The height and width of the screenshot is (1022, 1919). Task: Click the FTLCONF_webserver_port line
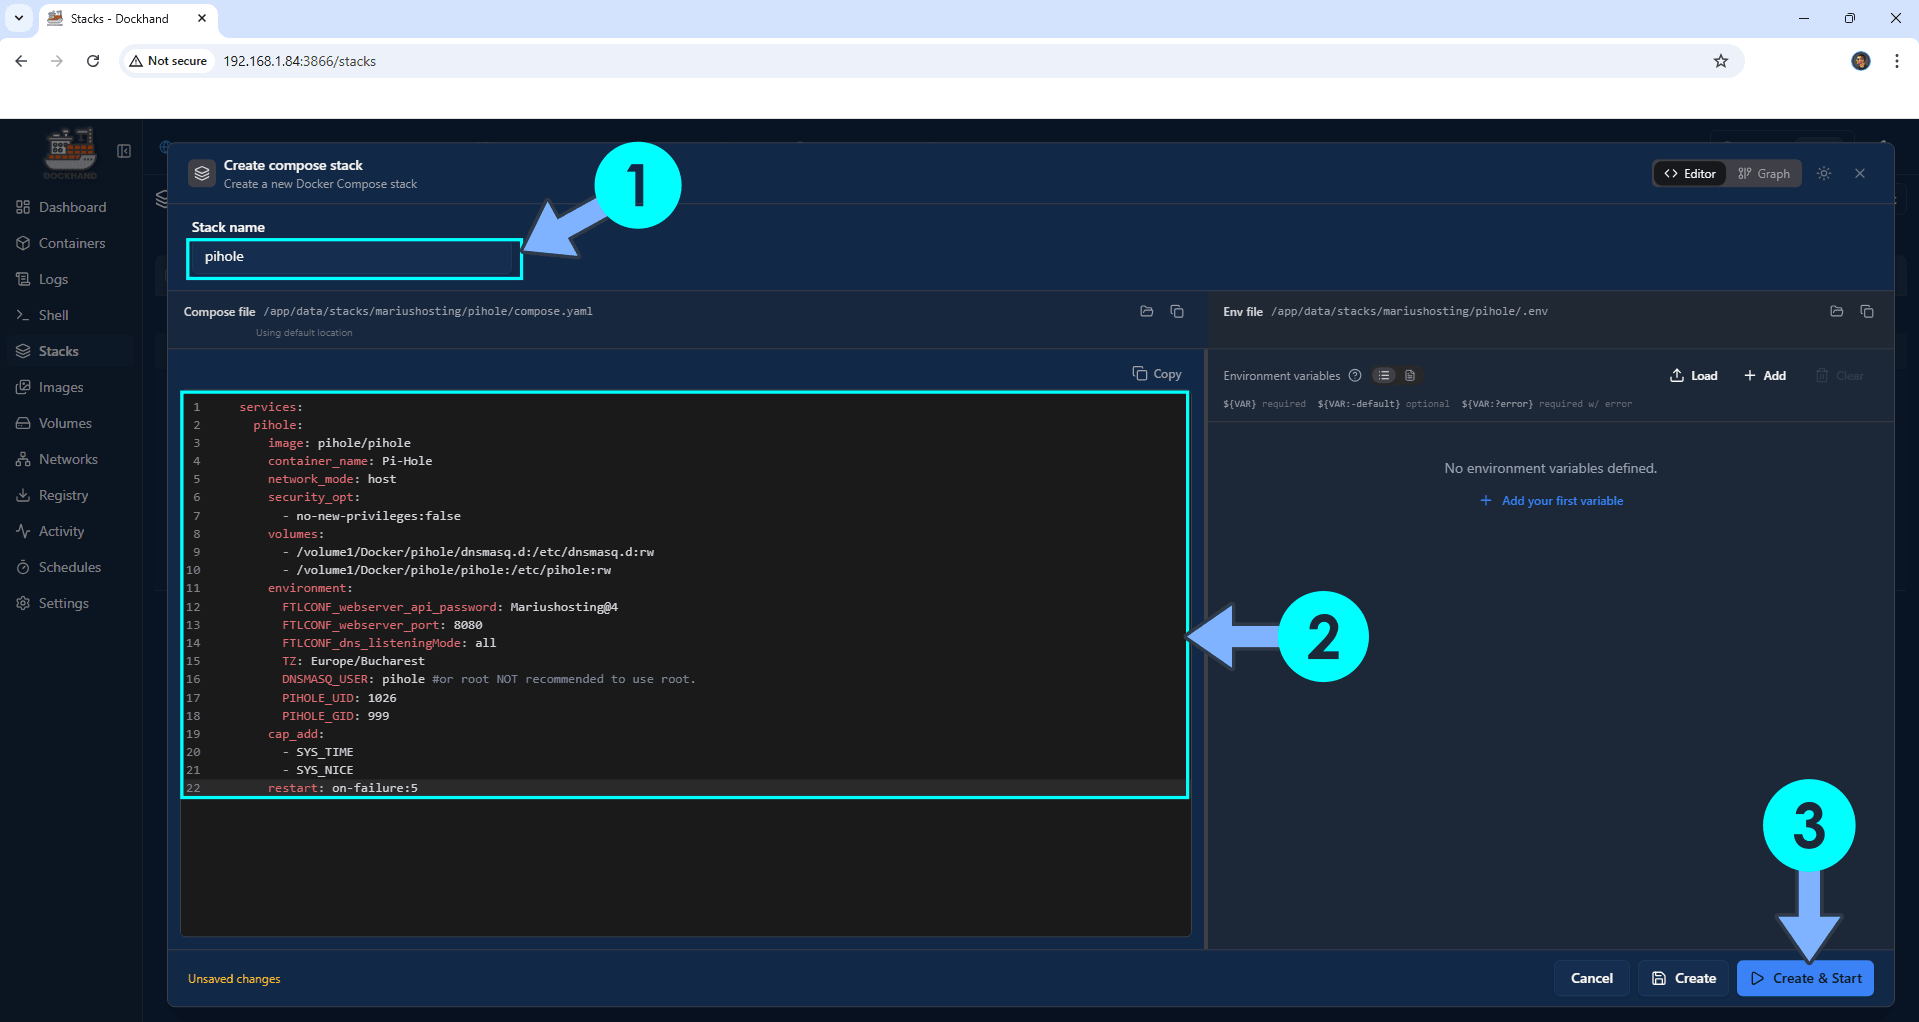coord(382,625)
